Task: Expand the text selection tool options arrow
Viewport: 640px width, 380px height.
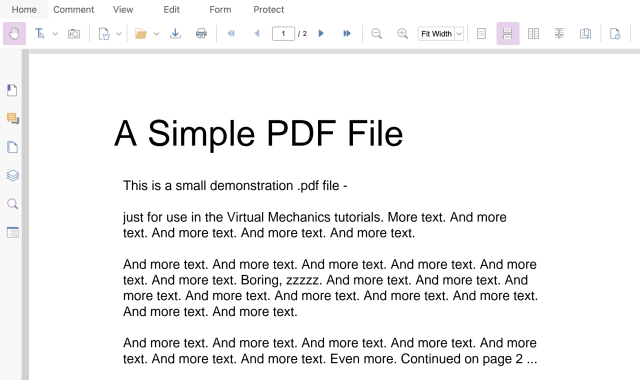Action: tap(55, 34)
